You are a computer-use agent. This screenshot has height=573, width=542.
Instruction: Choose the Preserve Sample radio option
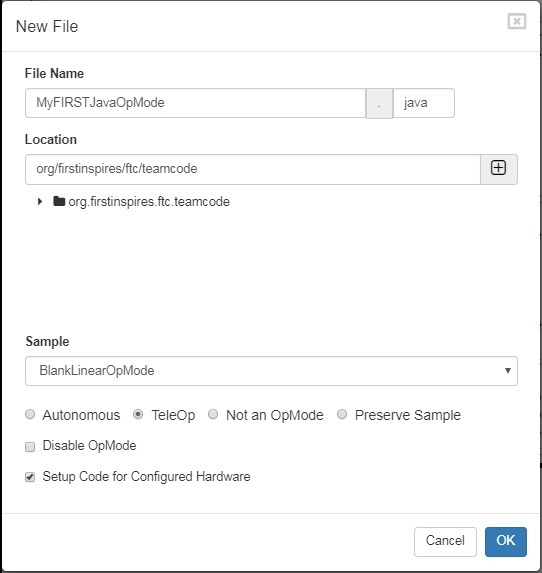click(x=342, y=414)
